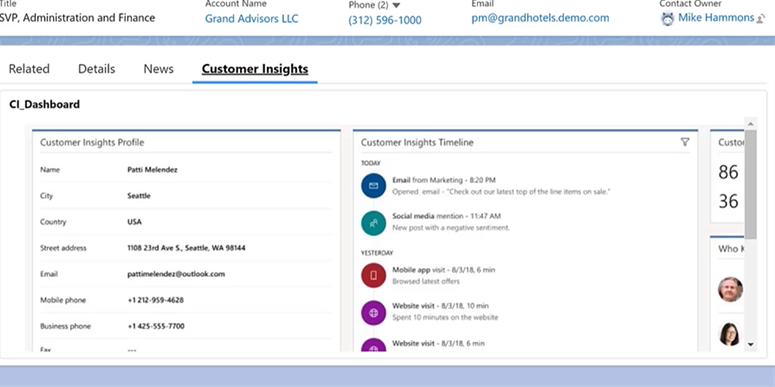Click the phone number (312) 596-1000
This screenshot has width=775, height=387.
click(x=385, y=20)
